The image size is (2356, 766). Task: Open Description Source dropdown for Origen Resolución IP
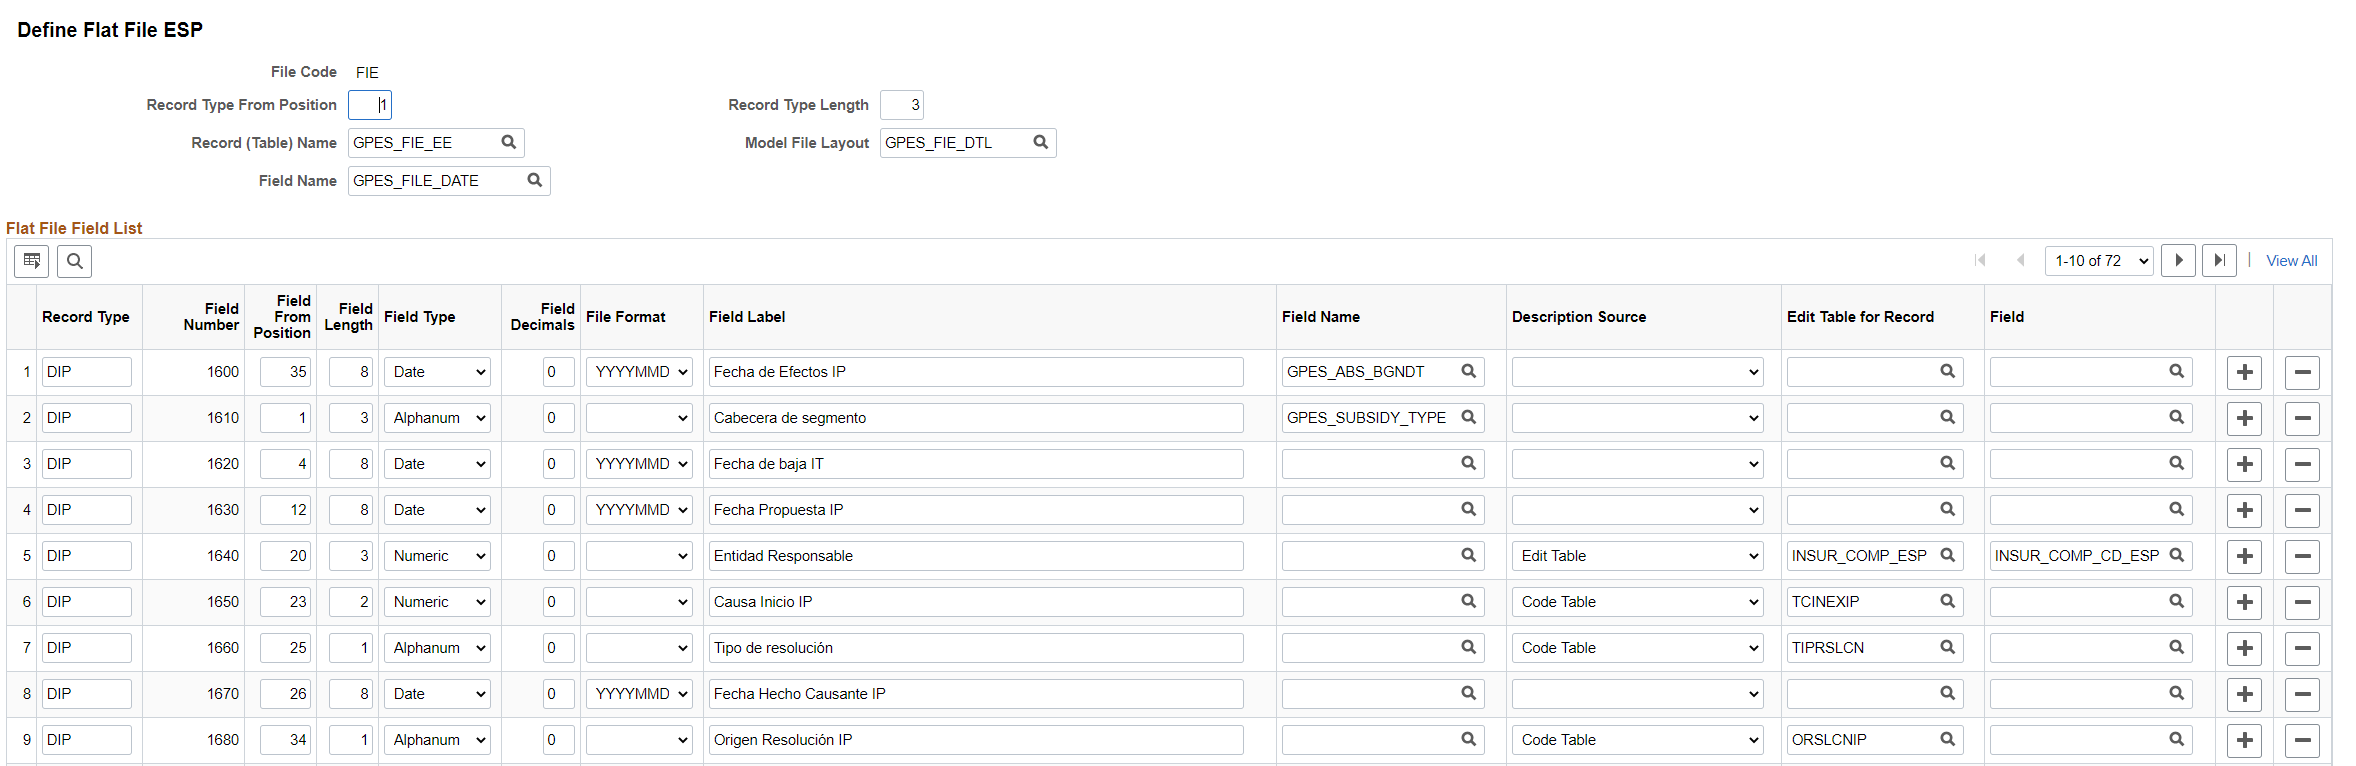pyautogui.click(x=1637, y=740)
